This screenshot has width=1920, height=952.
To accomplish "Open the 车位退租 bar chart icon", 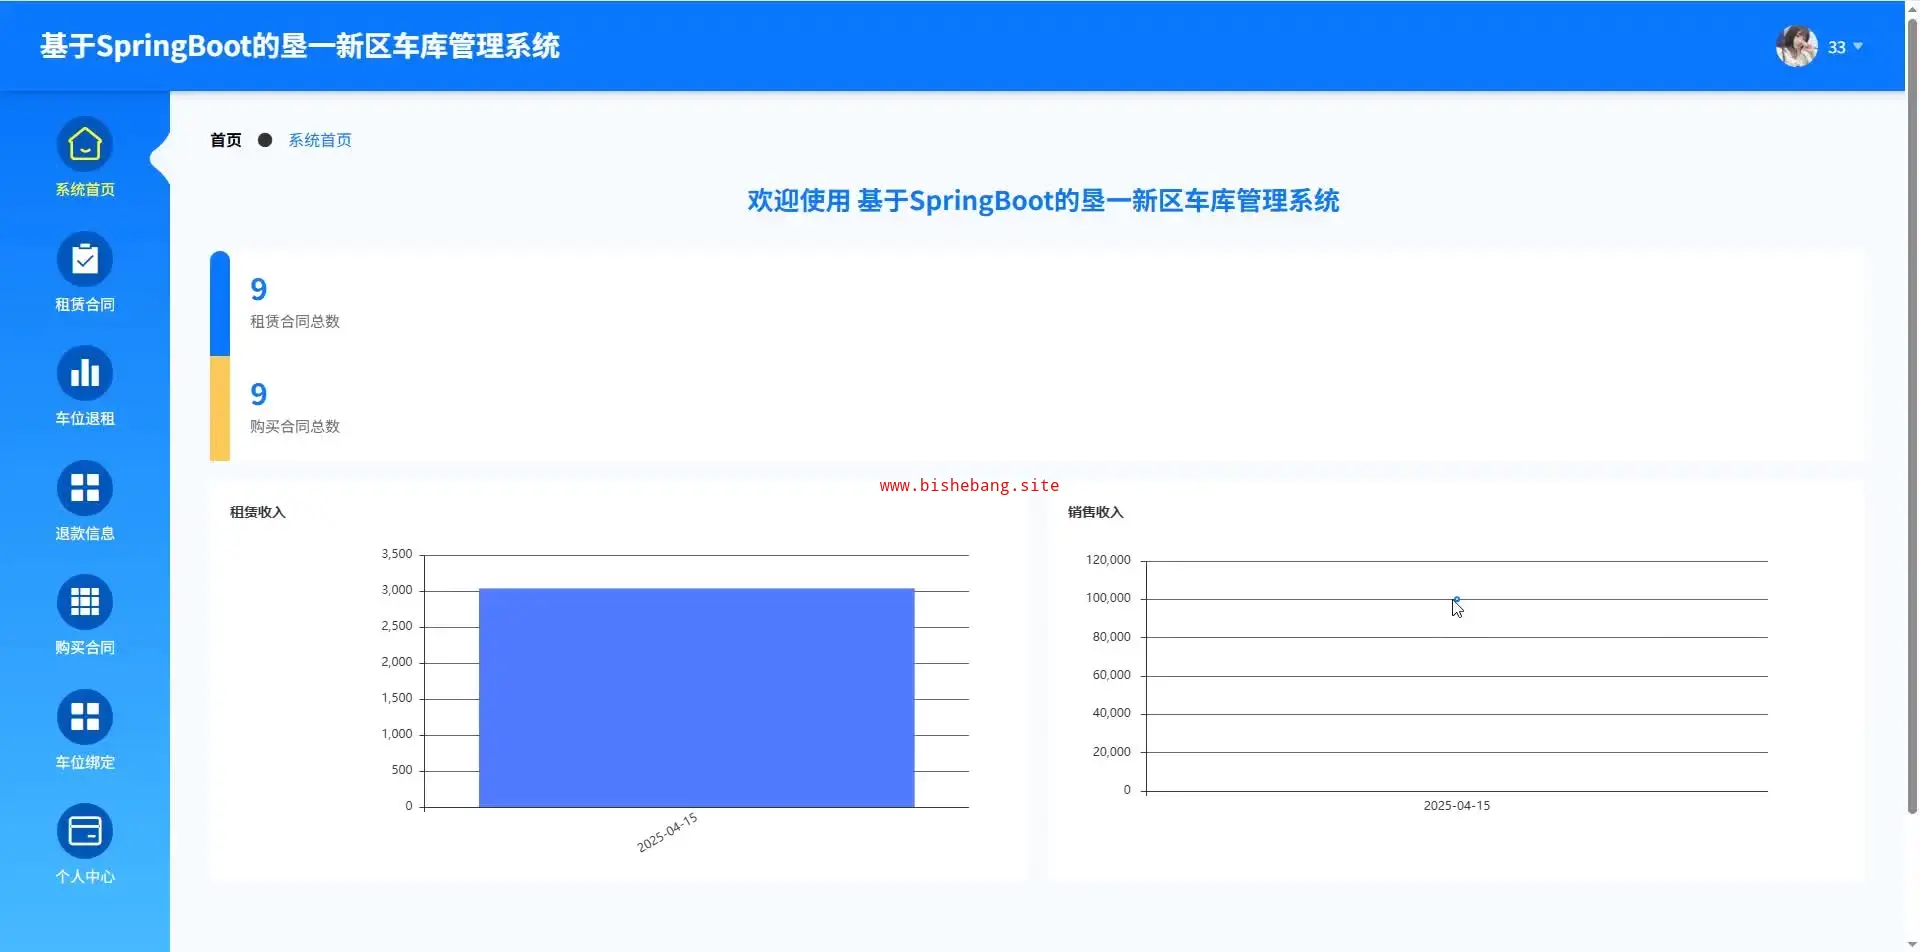I will coord(85,374).
